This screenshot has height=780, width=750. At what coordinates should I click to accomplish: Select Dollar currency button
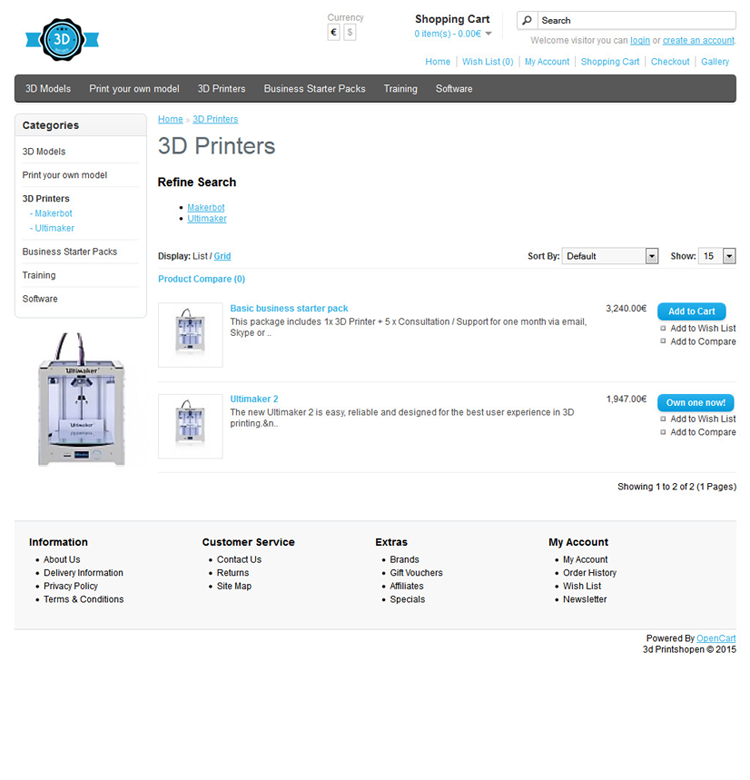[x=350, y=33]
